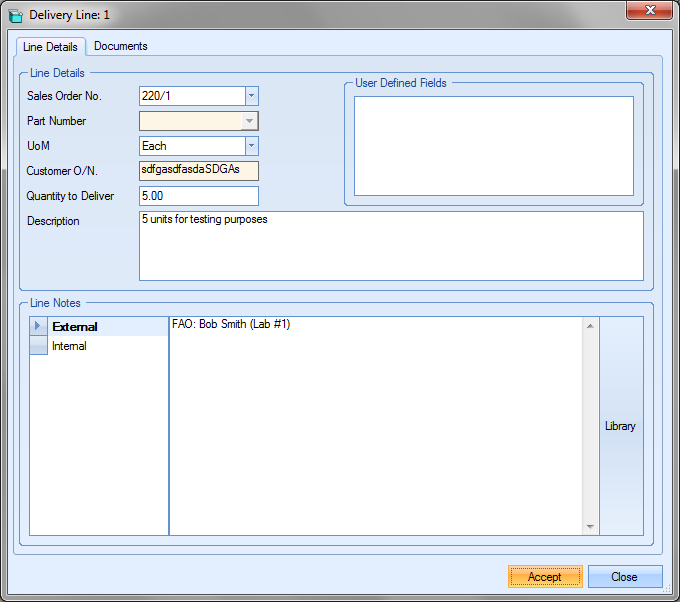The width and height of the screenshot is (680, 602).
Task: Click the User Defined Fields box
Action: (493, 146)
